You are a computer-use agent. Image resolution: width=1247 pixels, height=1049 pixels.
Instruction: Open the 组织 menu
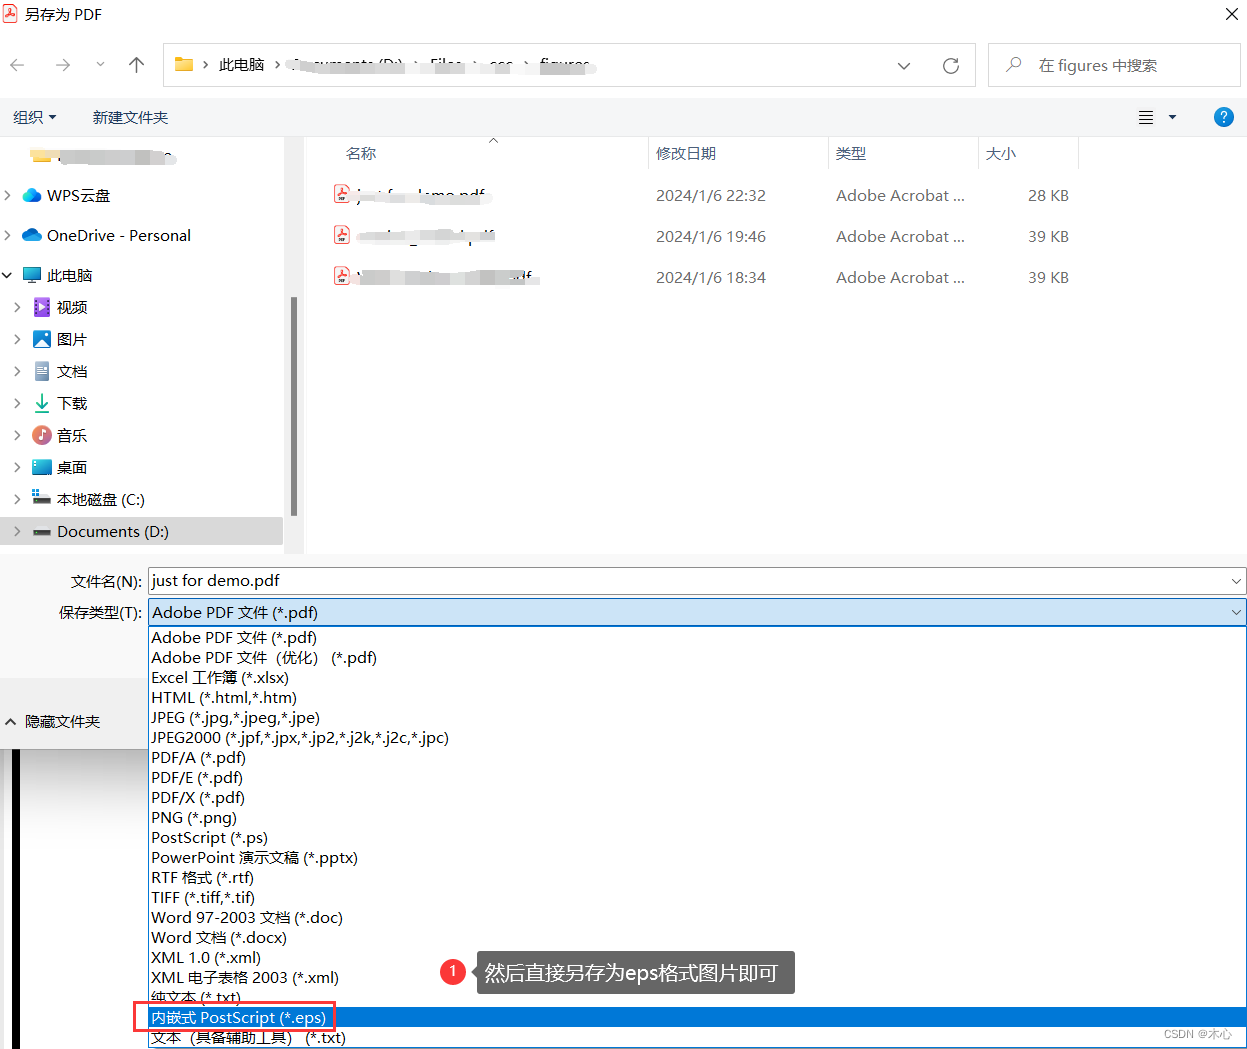35,117
